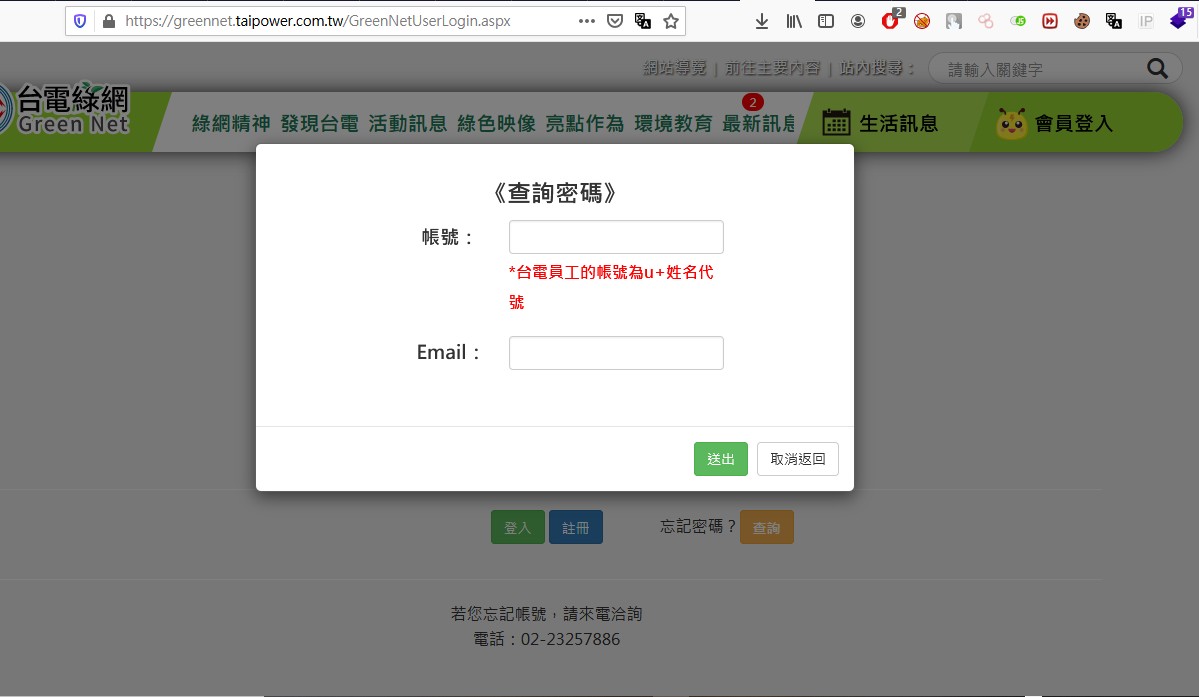This screenshot has width=1199, height=697.
Task: Click the orange 查詢 button
Action: 767,527
